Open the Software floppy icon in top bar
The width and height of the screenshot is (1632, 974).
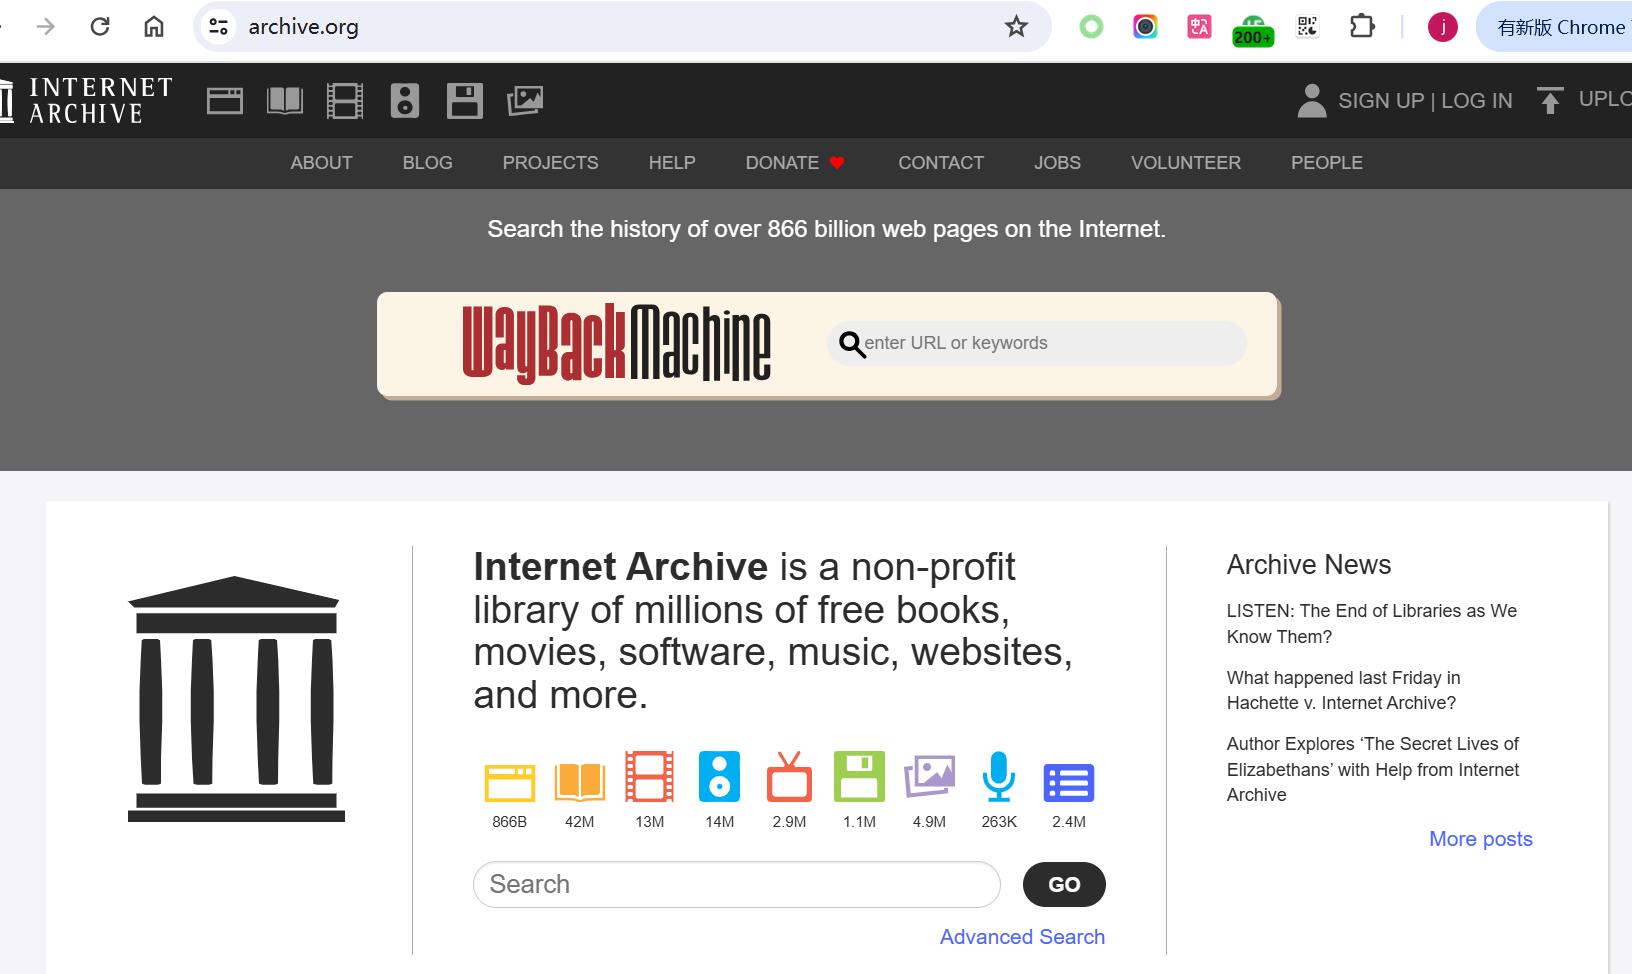pyautogui.click(x=465, y=101)
